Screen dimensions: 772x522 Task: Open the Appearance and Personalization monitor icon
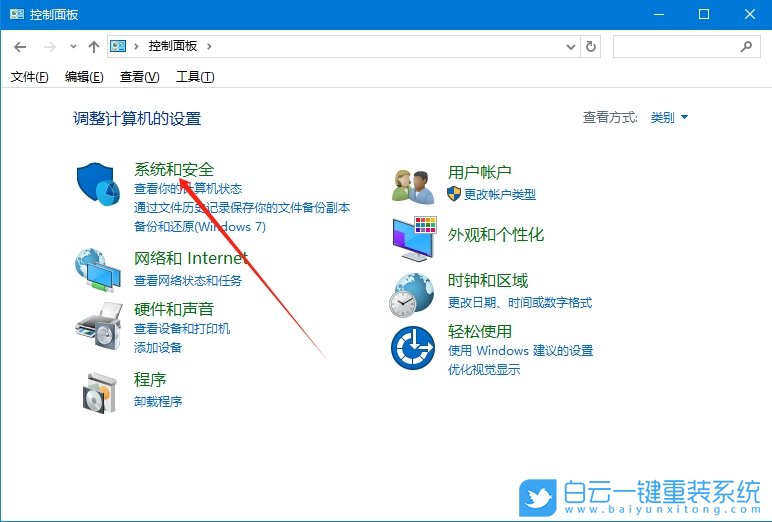(x=415, y=239)
